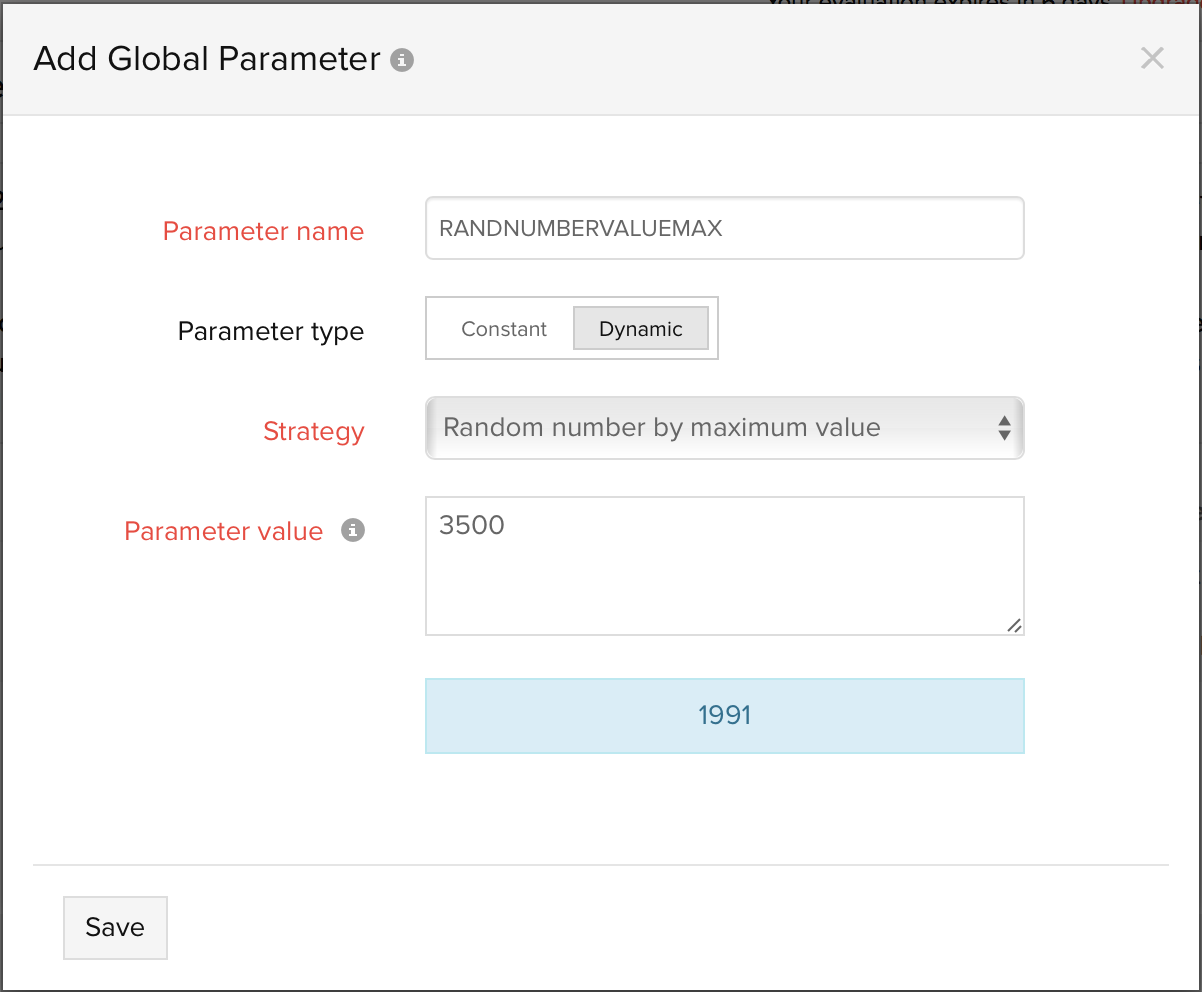
Task: Click the red Strategy label
Action: click(313, 431)
